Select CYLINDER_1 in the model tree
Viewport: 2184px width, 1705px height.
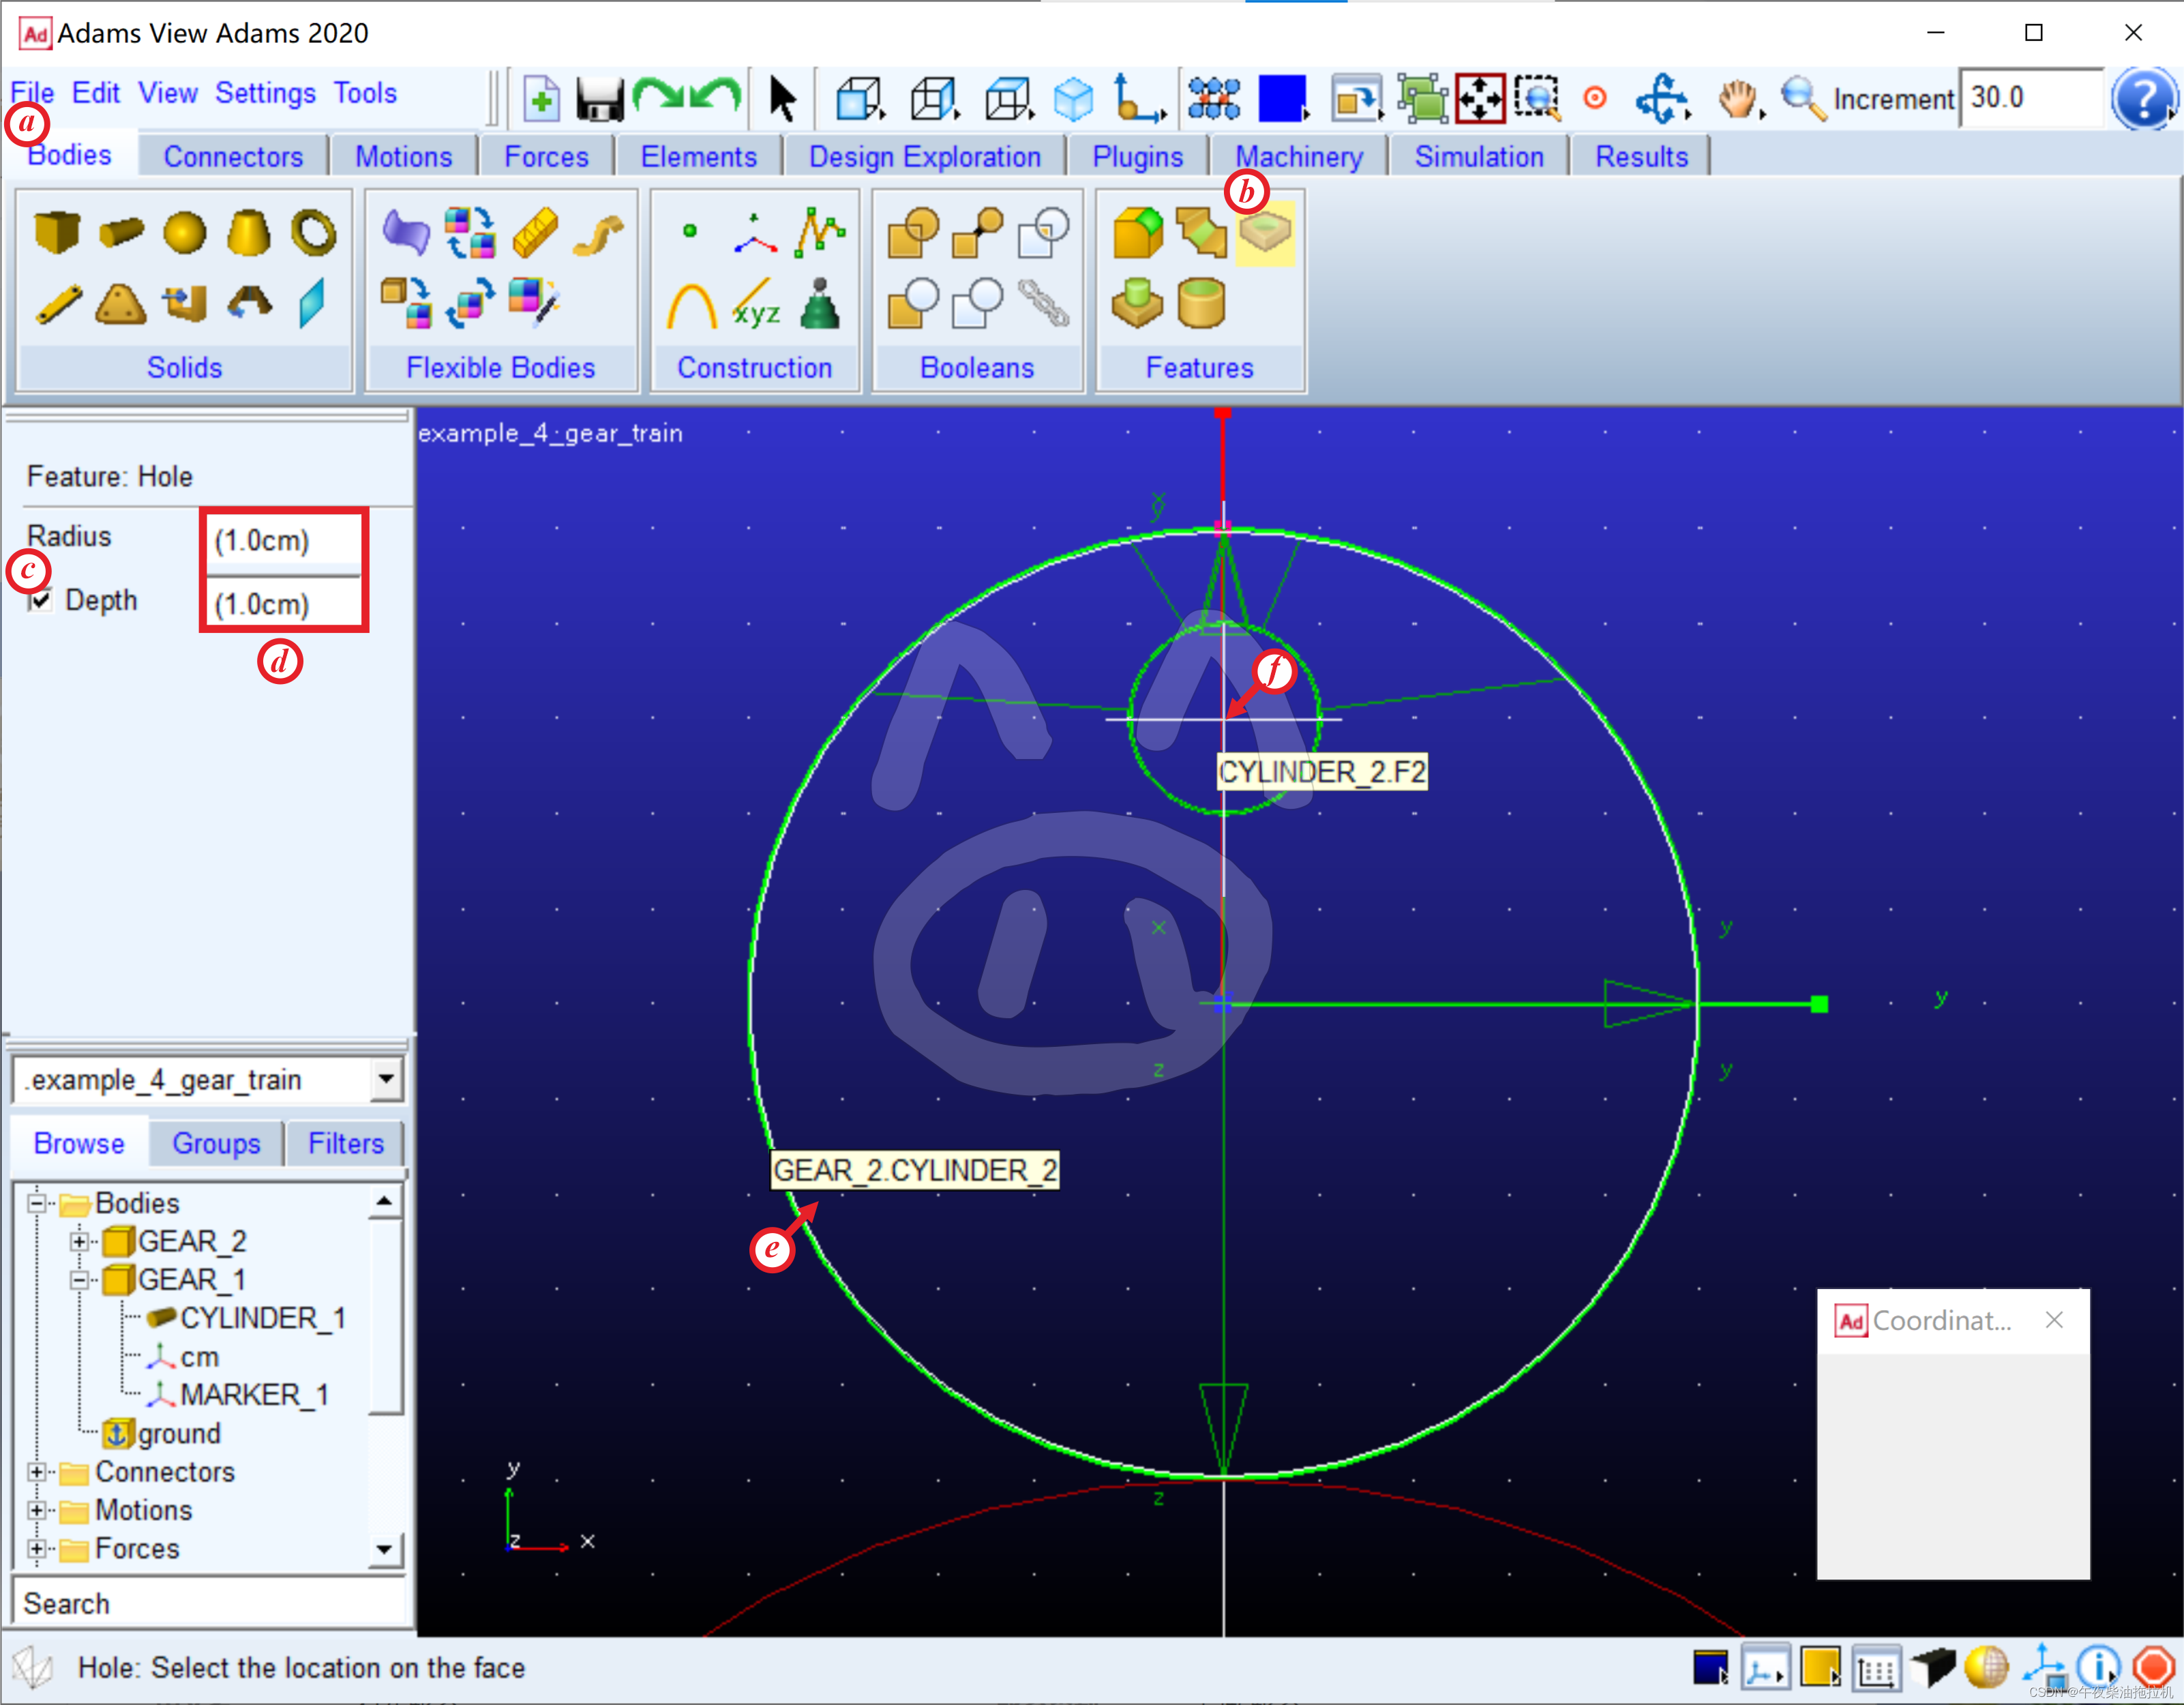pos(262,1318)
